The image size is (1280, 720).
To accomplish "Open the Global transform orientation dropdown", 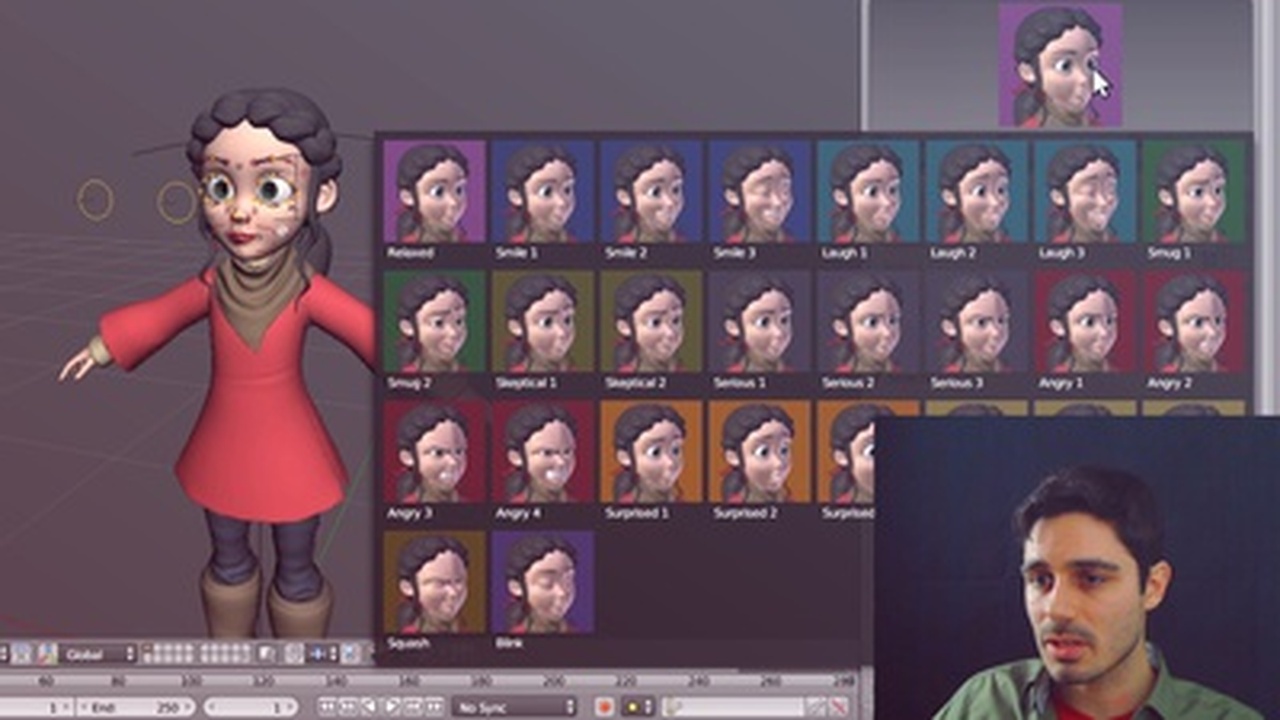I will tap(100, 655).
